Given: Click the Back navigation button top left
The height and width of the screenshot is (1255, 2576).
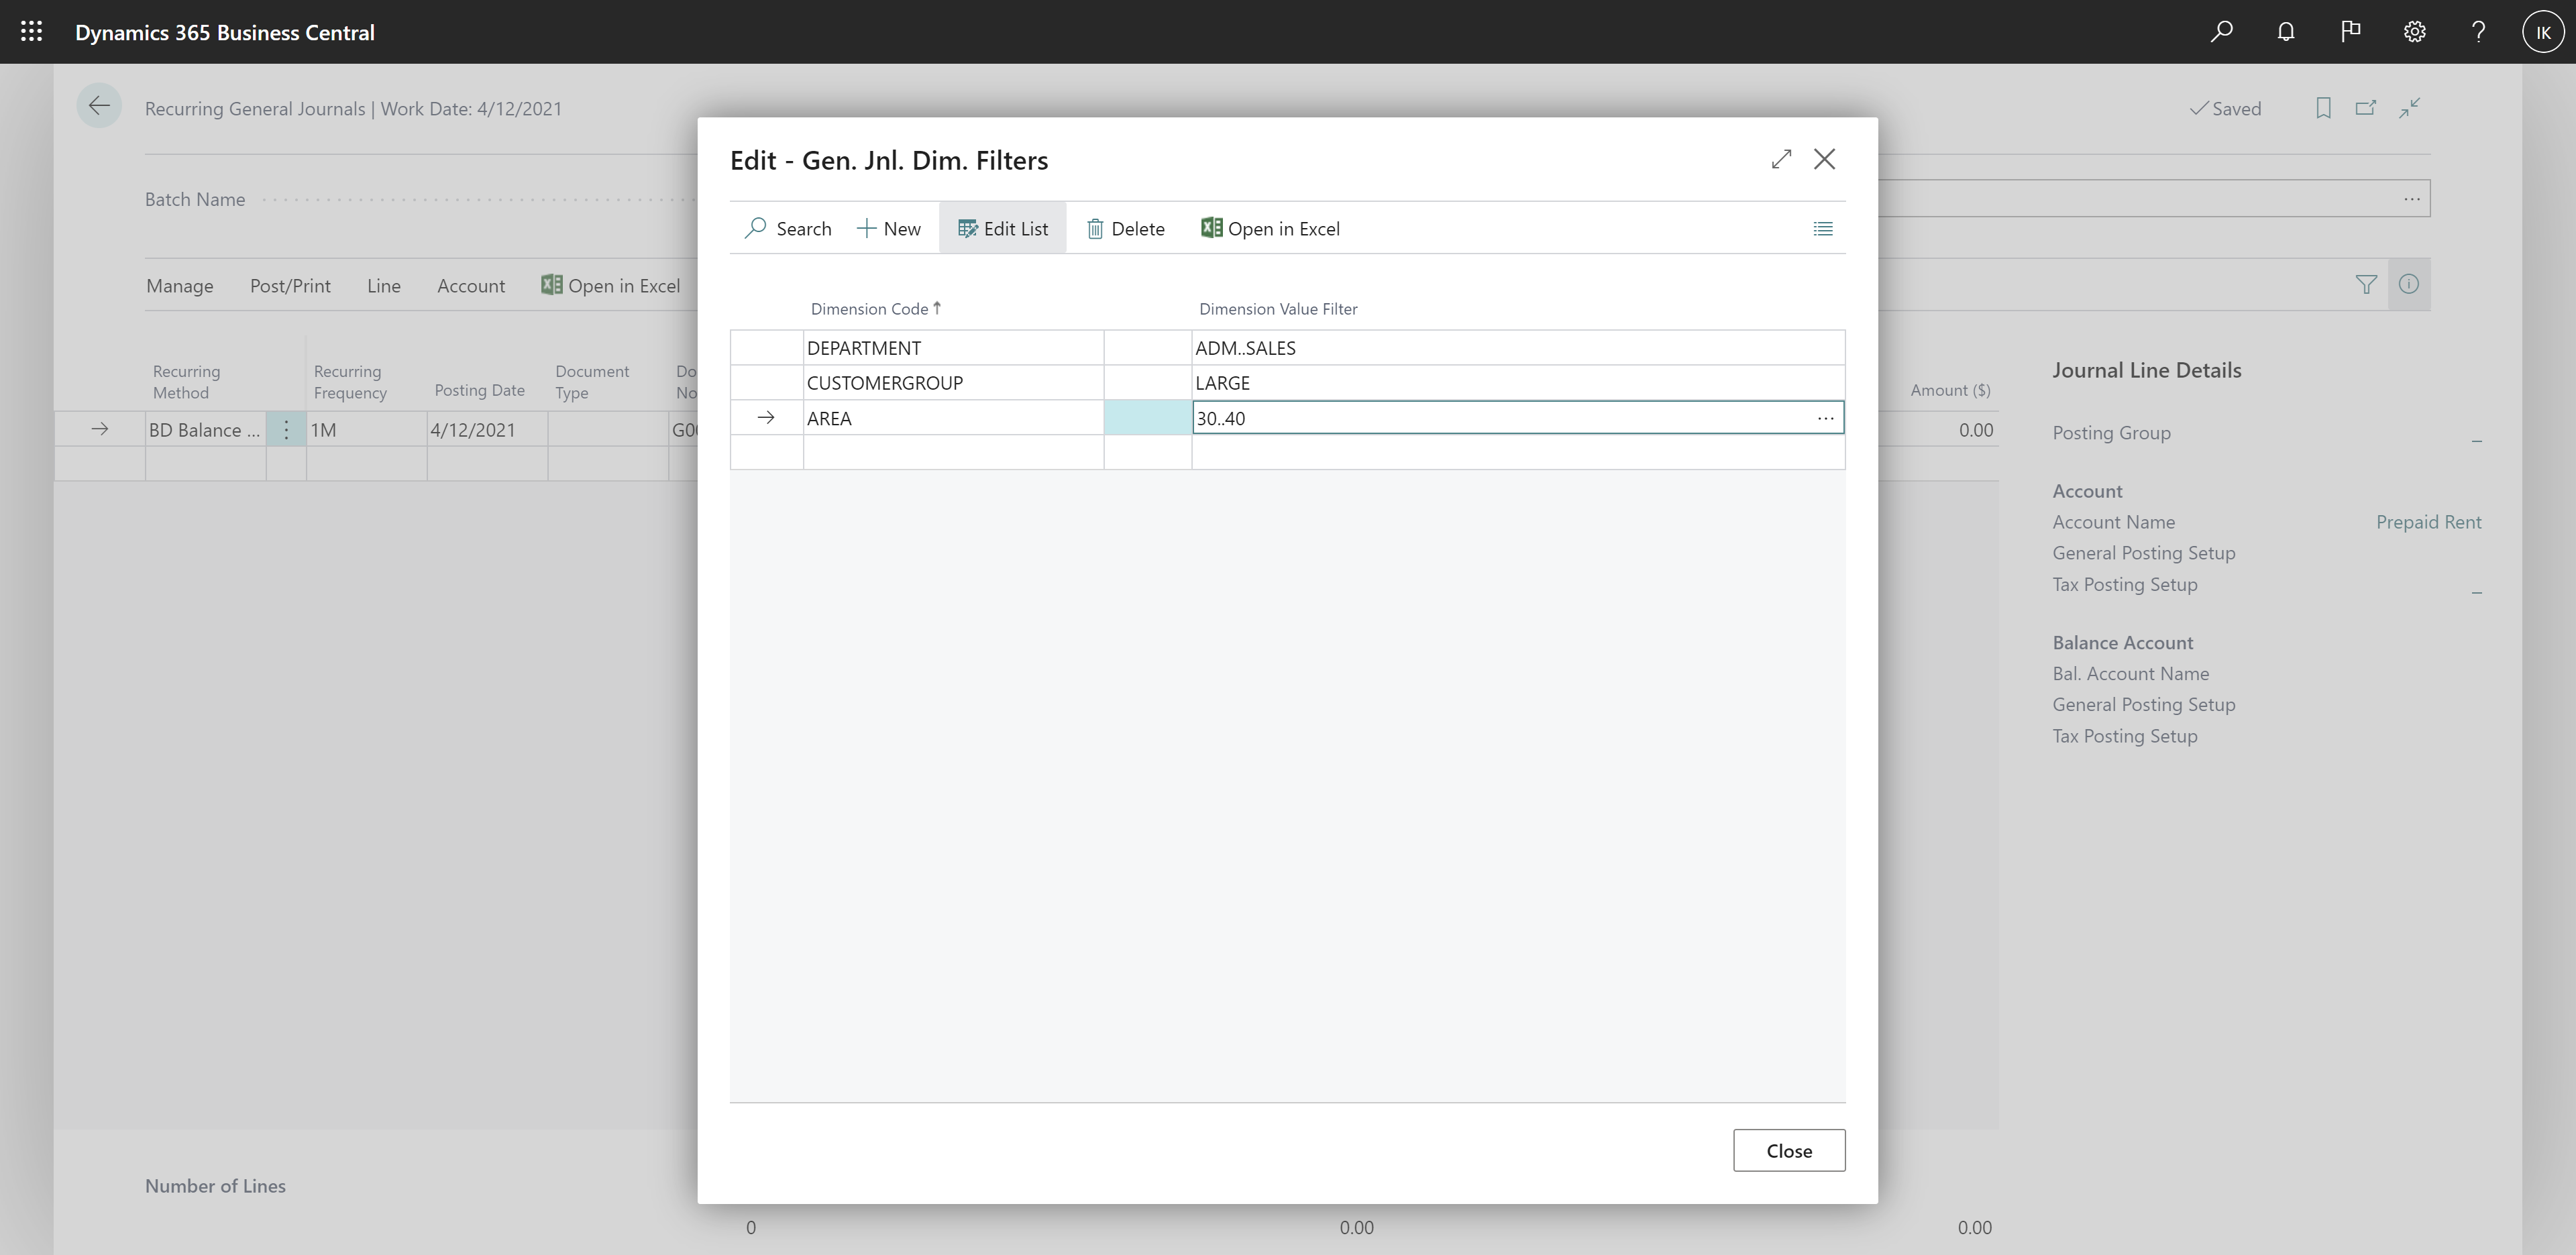Looking at the screenshot, I should click(x=99, y=105).
